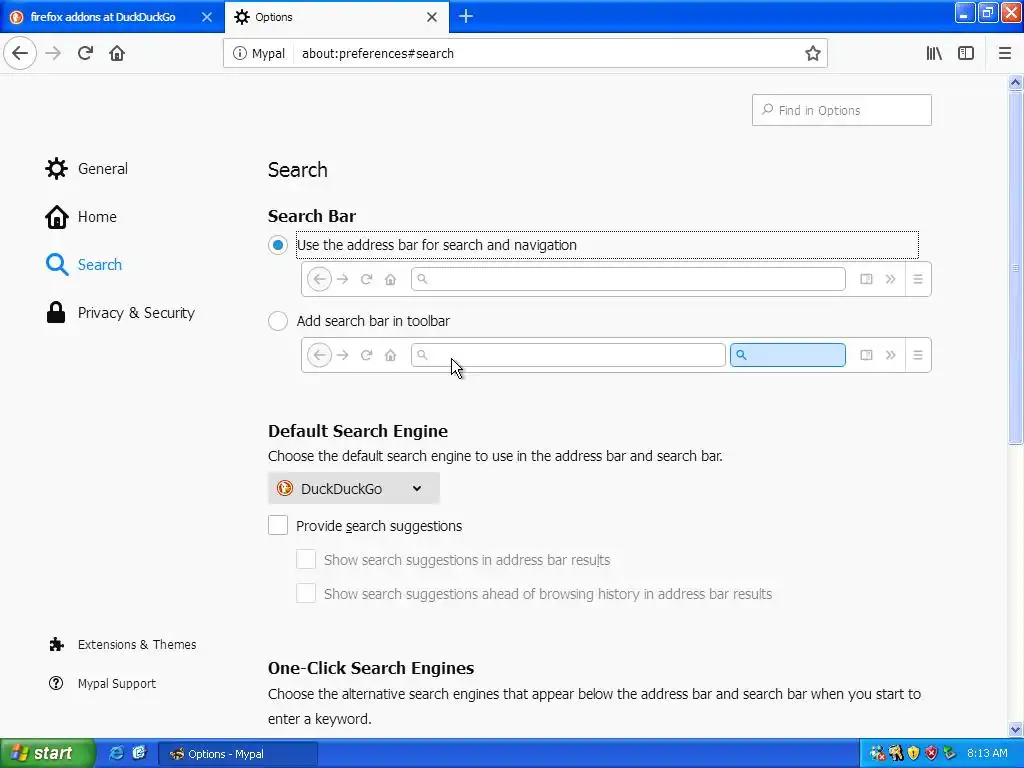
Task: Select Add search bar in toolbar radio
Action: coord(278,321)
